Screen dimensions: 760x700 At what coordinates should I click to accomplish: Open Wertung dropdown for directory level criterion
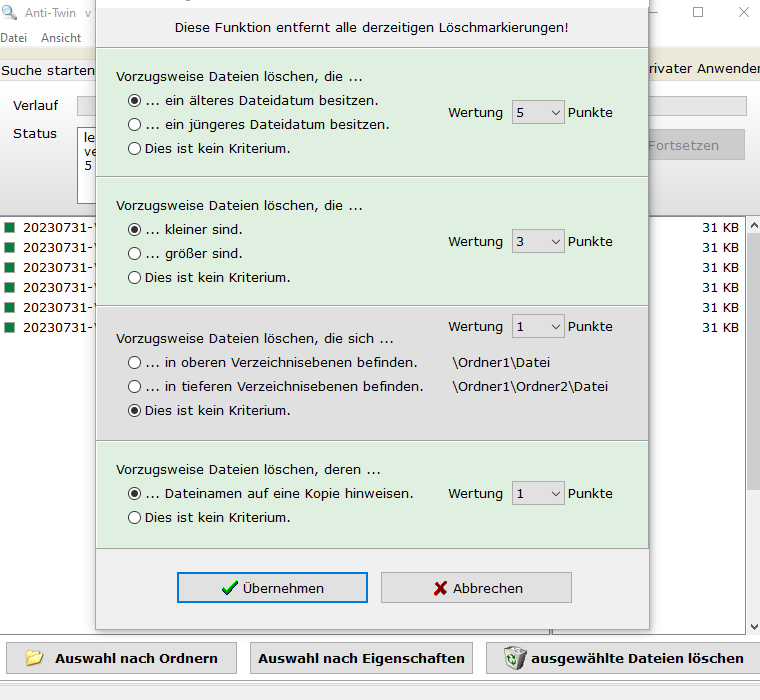click(538, 326)
